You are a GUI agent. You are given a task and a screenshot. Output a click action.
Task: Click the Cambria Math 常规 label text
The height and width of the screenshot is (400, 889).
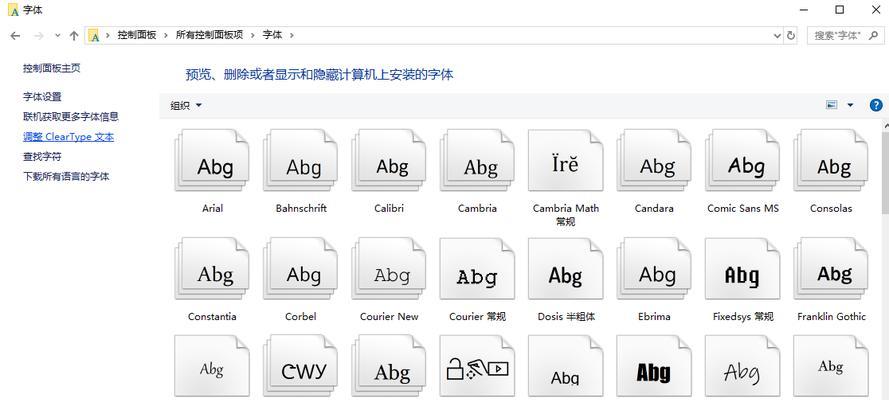(x=565, y=215)
